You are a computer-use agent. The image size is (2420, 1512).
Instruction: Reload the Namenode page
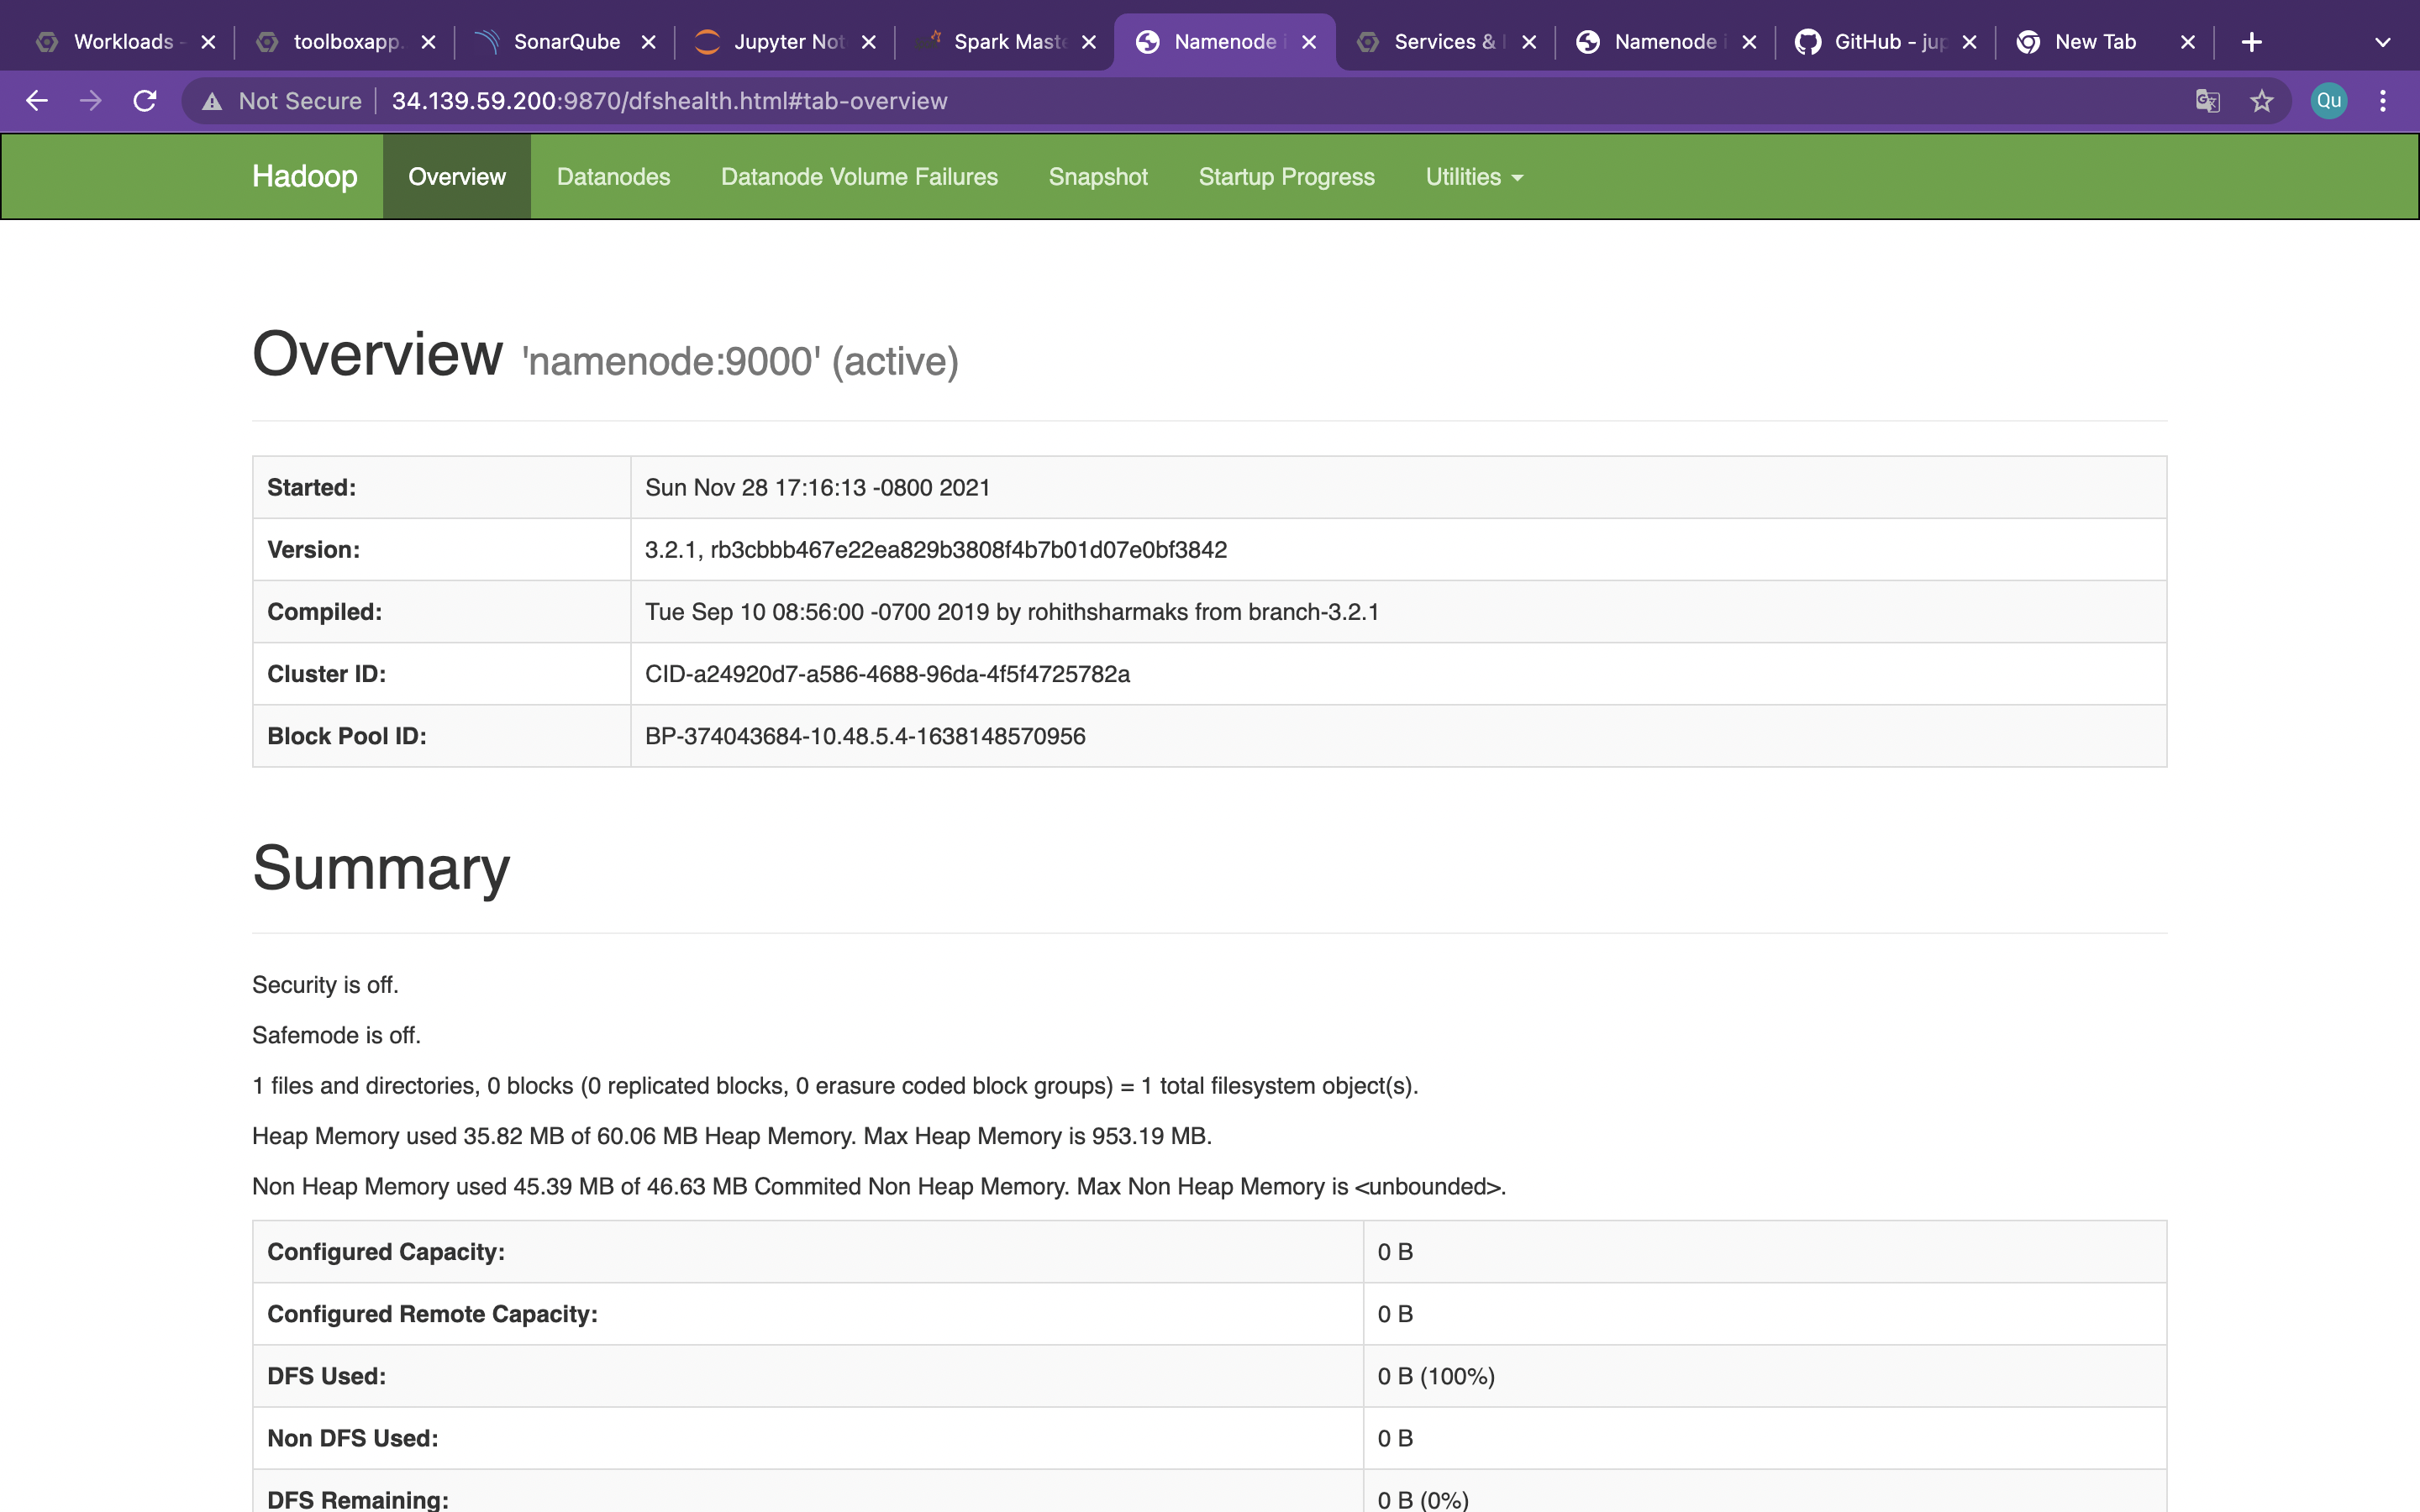144,100
